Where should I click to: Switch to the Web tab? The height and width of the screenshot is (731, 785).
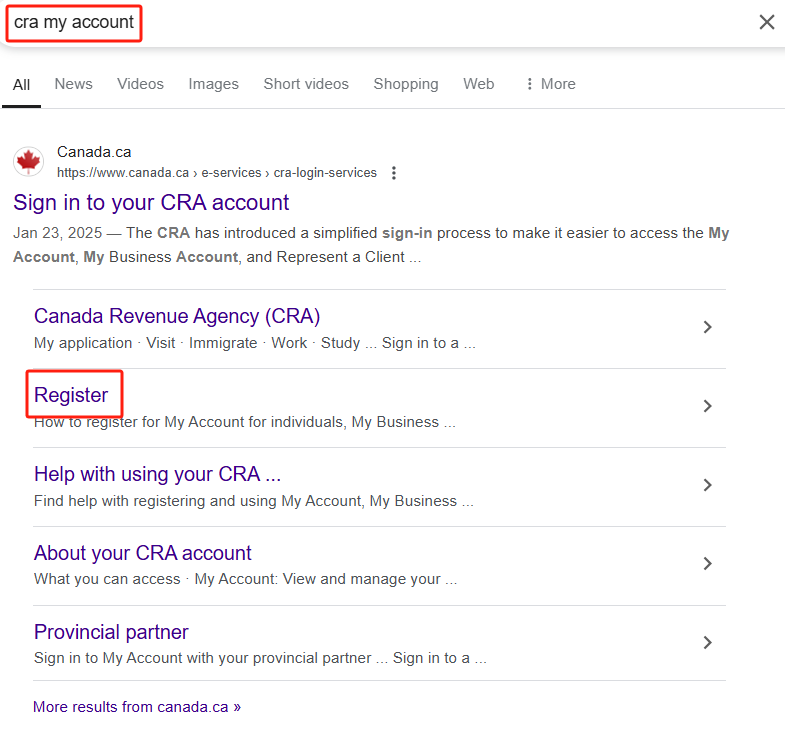click(479, 84)
